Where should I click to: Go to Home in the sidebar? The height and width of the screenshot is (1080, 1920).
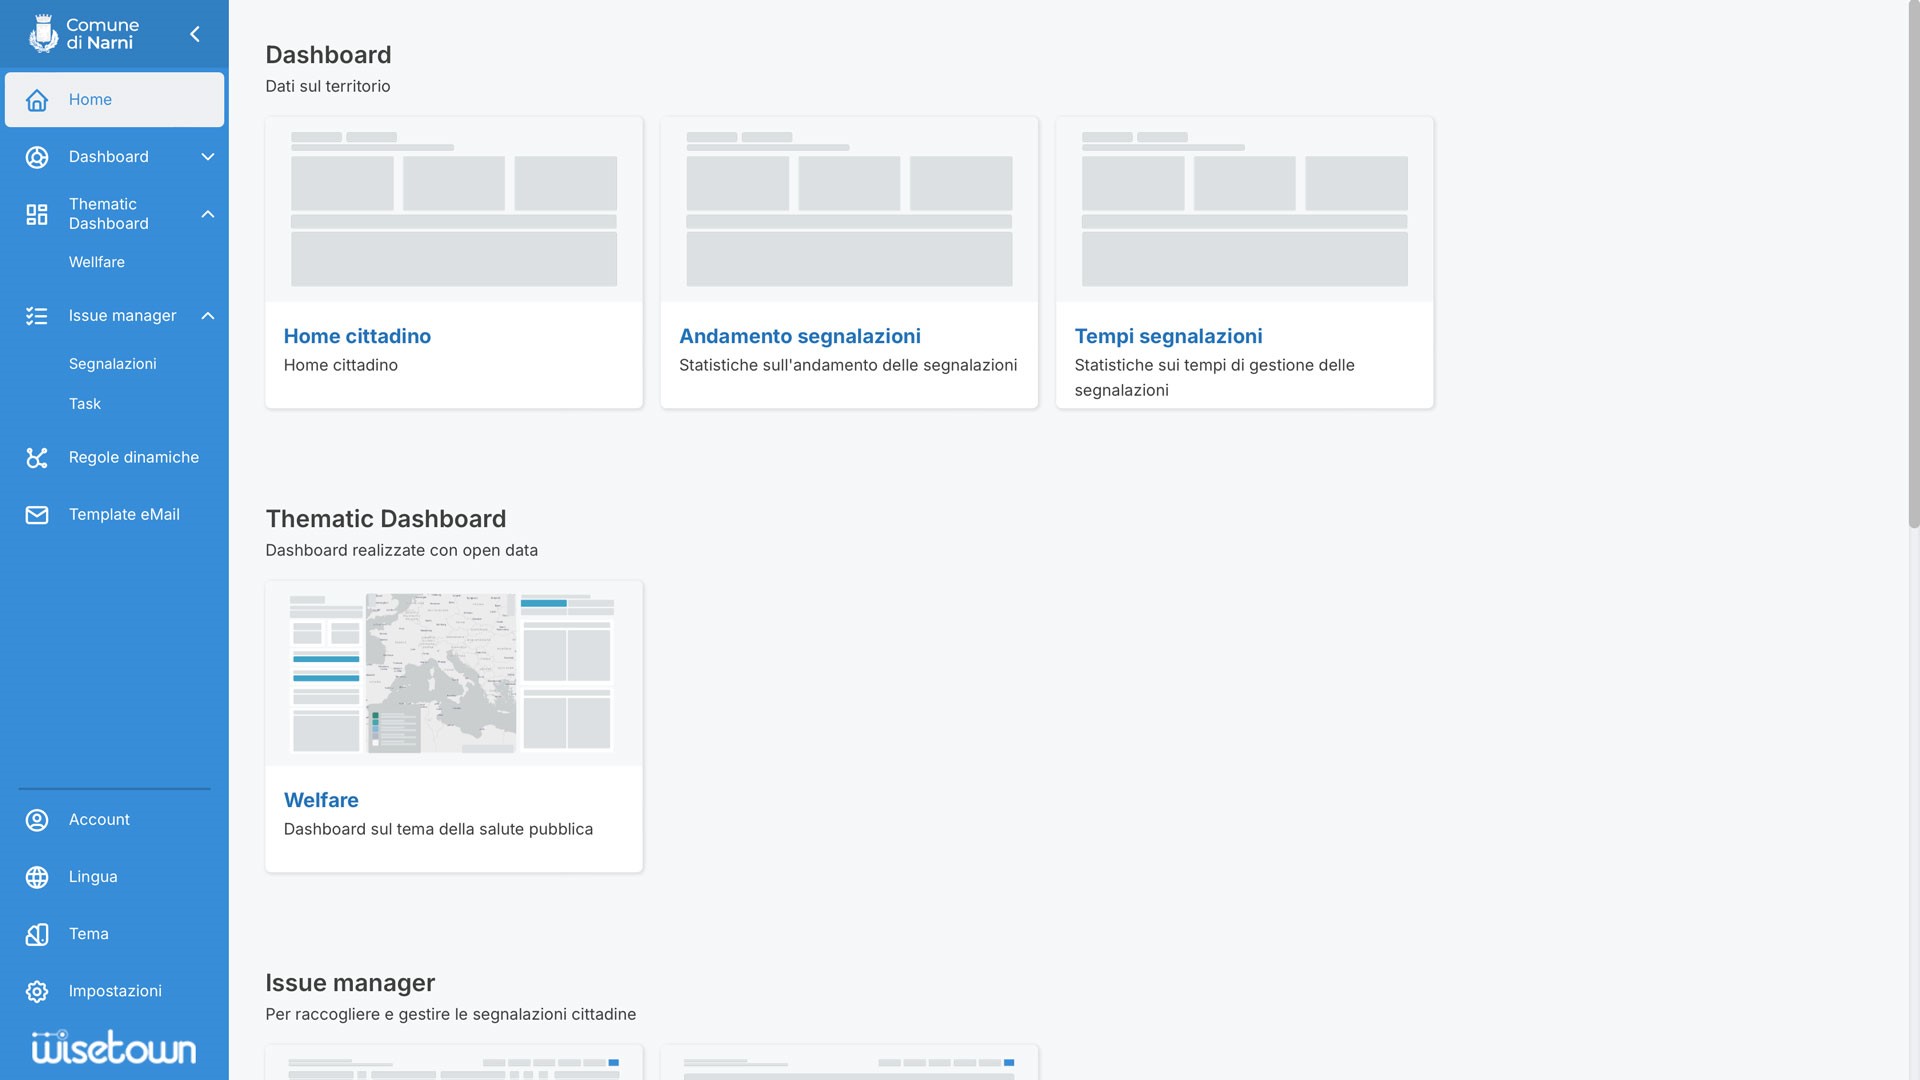pyautogui.click(x=114, y=99)
